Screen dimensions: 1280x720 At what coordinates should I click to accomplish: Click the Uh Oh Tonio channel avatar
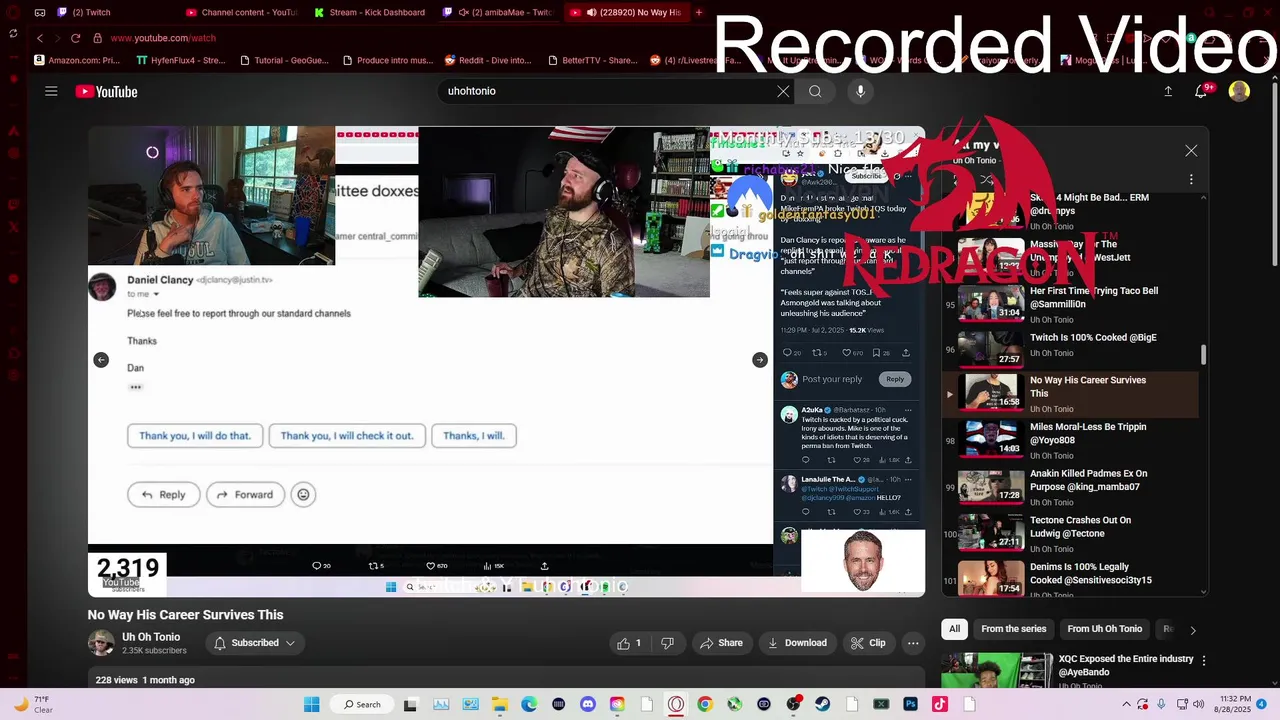pyautogui.click(x=101, y=643)
